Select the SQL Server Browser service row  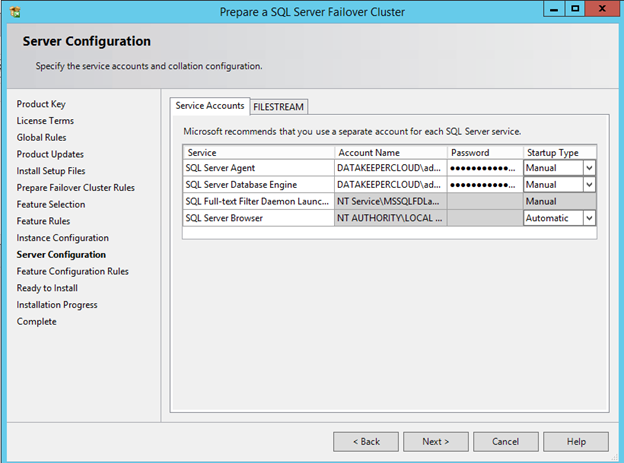257,218
